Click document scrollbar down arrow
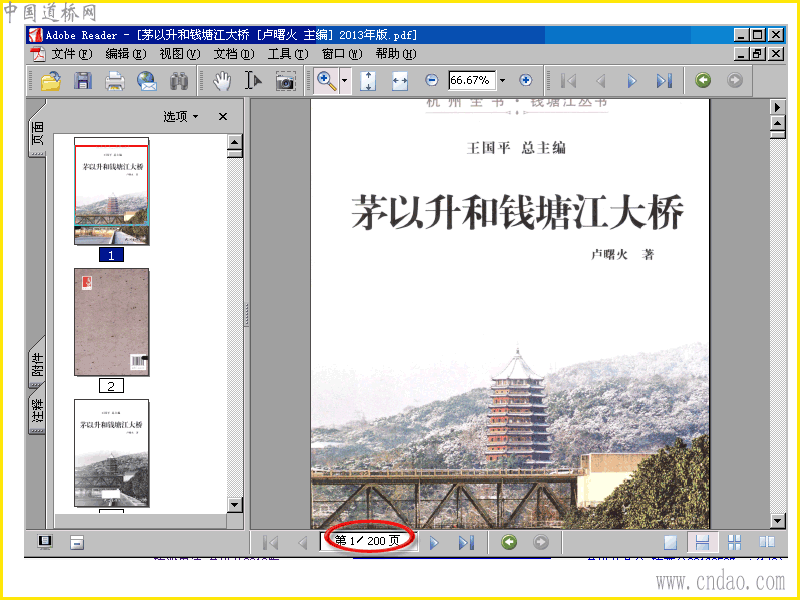This screenshot has height=600, width=800. [778, 521]
